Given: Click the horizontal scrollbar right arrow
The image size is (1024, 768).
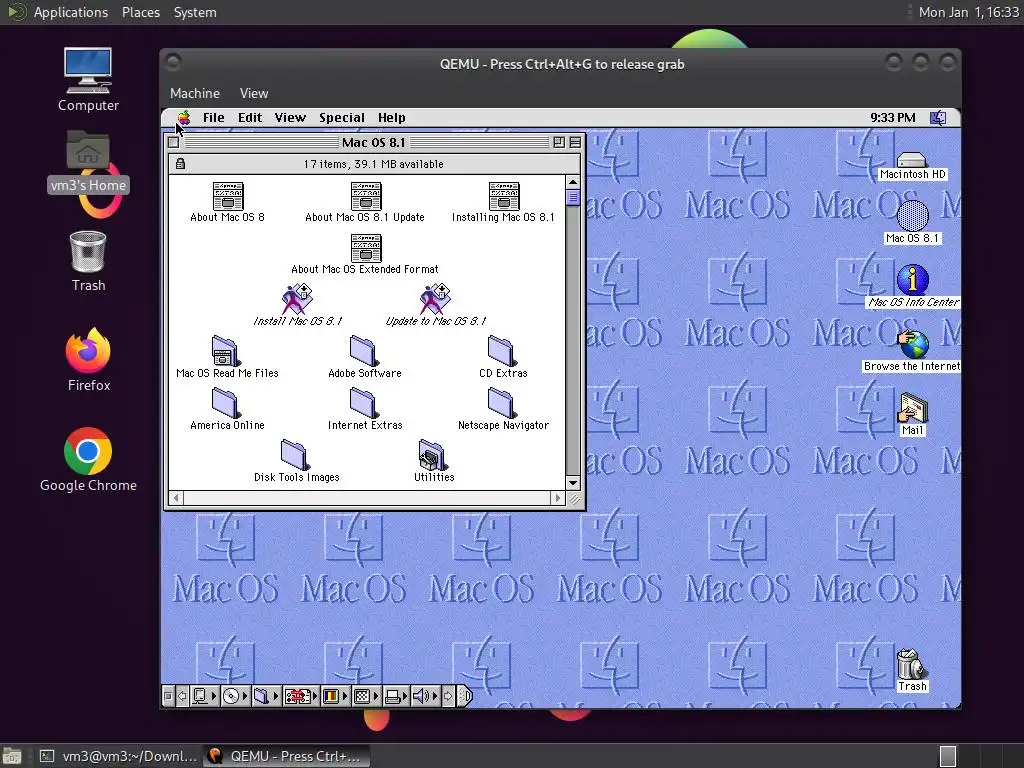Looking at the screenshot, I should 557,498.
